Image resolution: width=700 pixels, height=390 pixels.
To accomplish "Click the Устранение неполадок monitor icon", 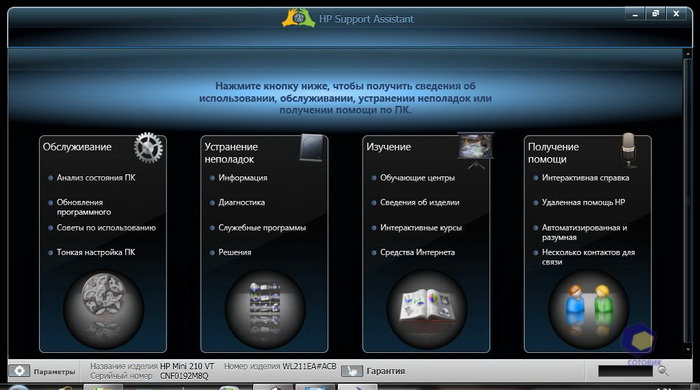I will tap(312, 147).
